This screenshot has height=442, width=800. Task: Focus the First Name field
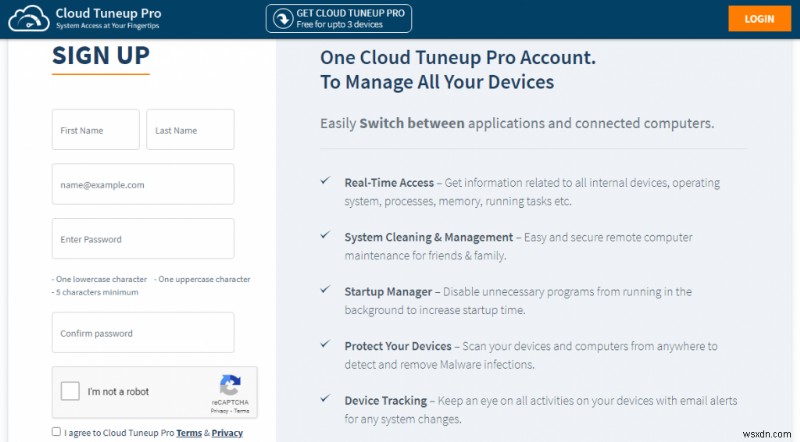[95, 130]
